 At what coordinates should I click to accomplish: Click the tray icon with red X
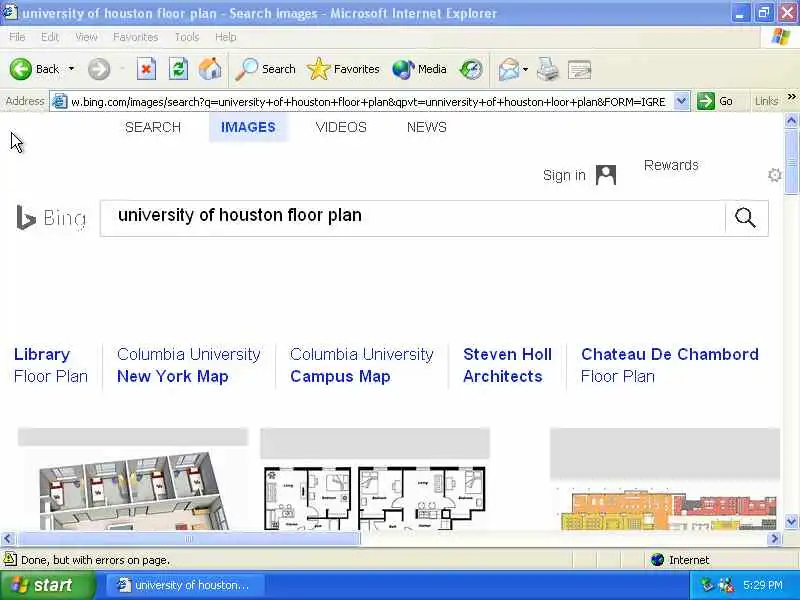point(726,585)
